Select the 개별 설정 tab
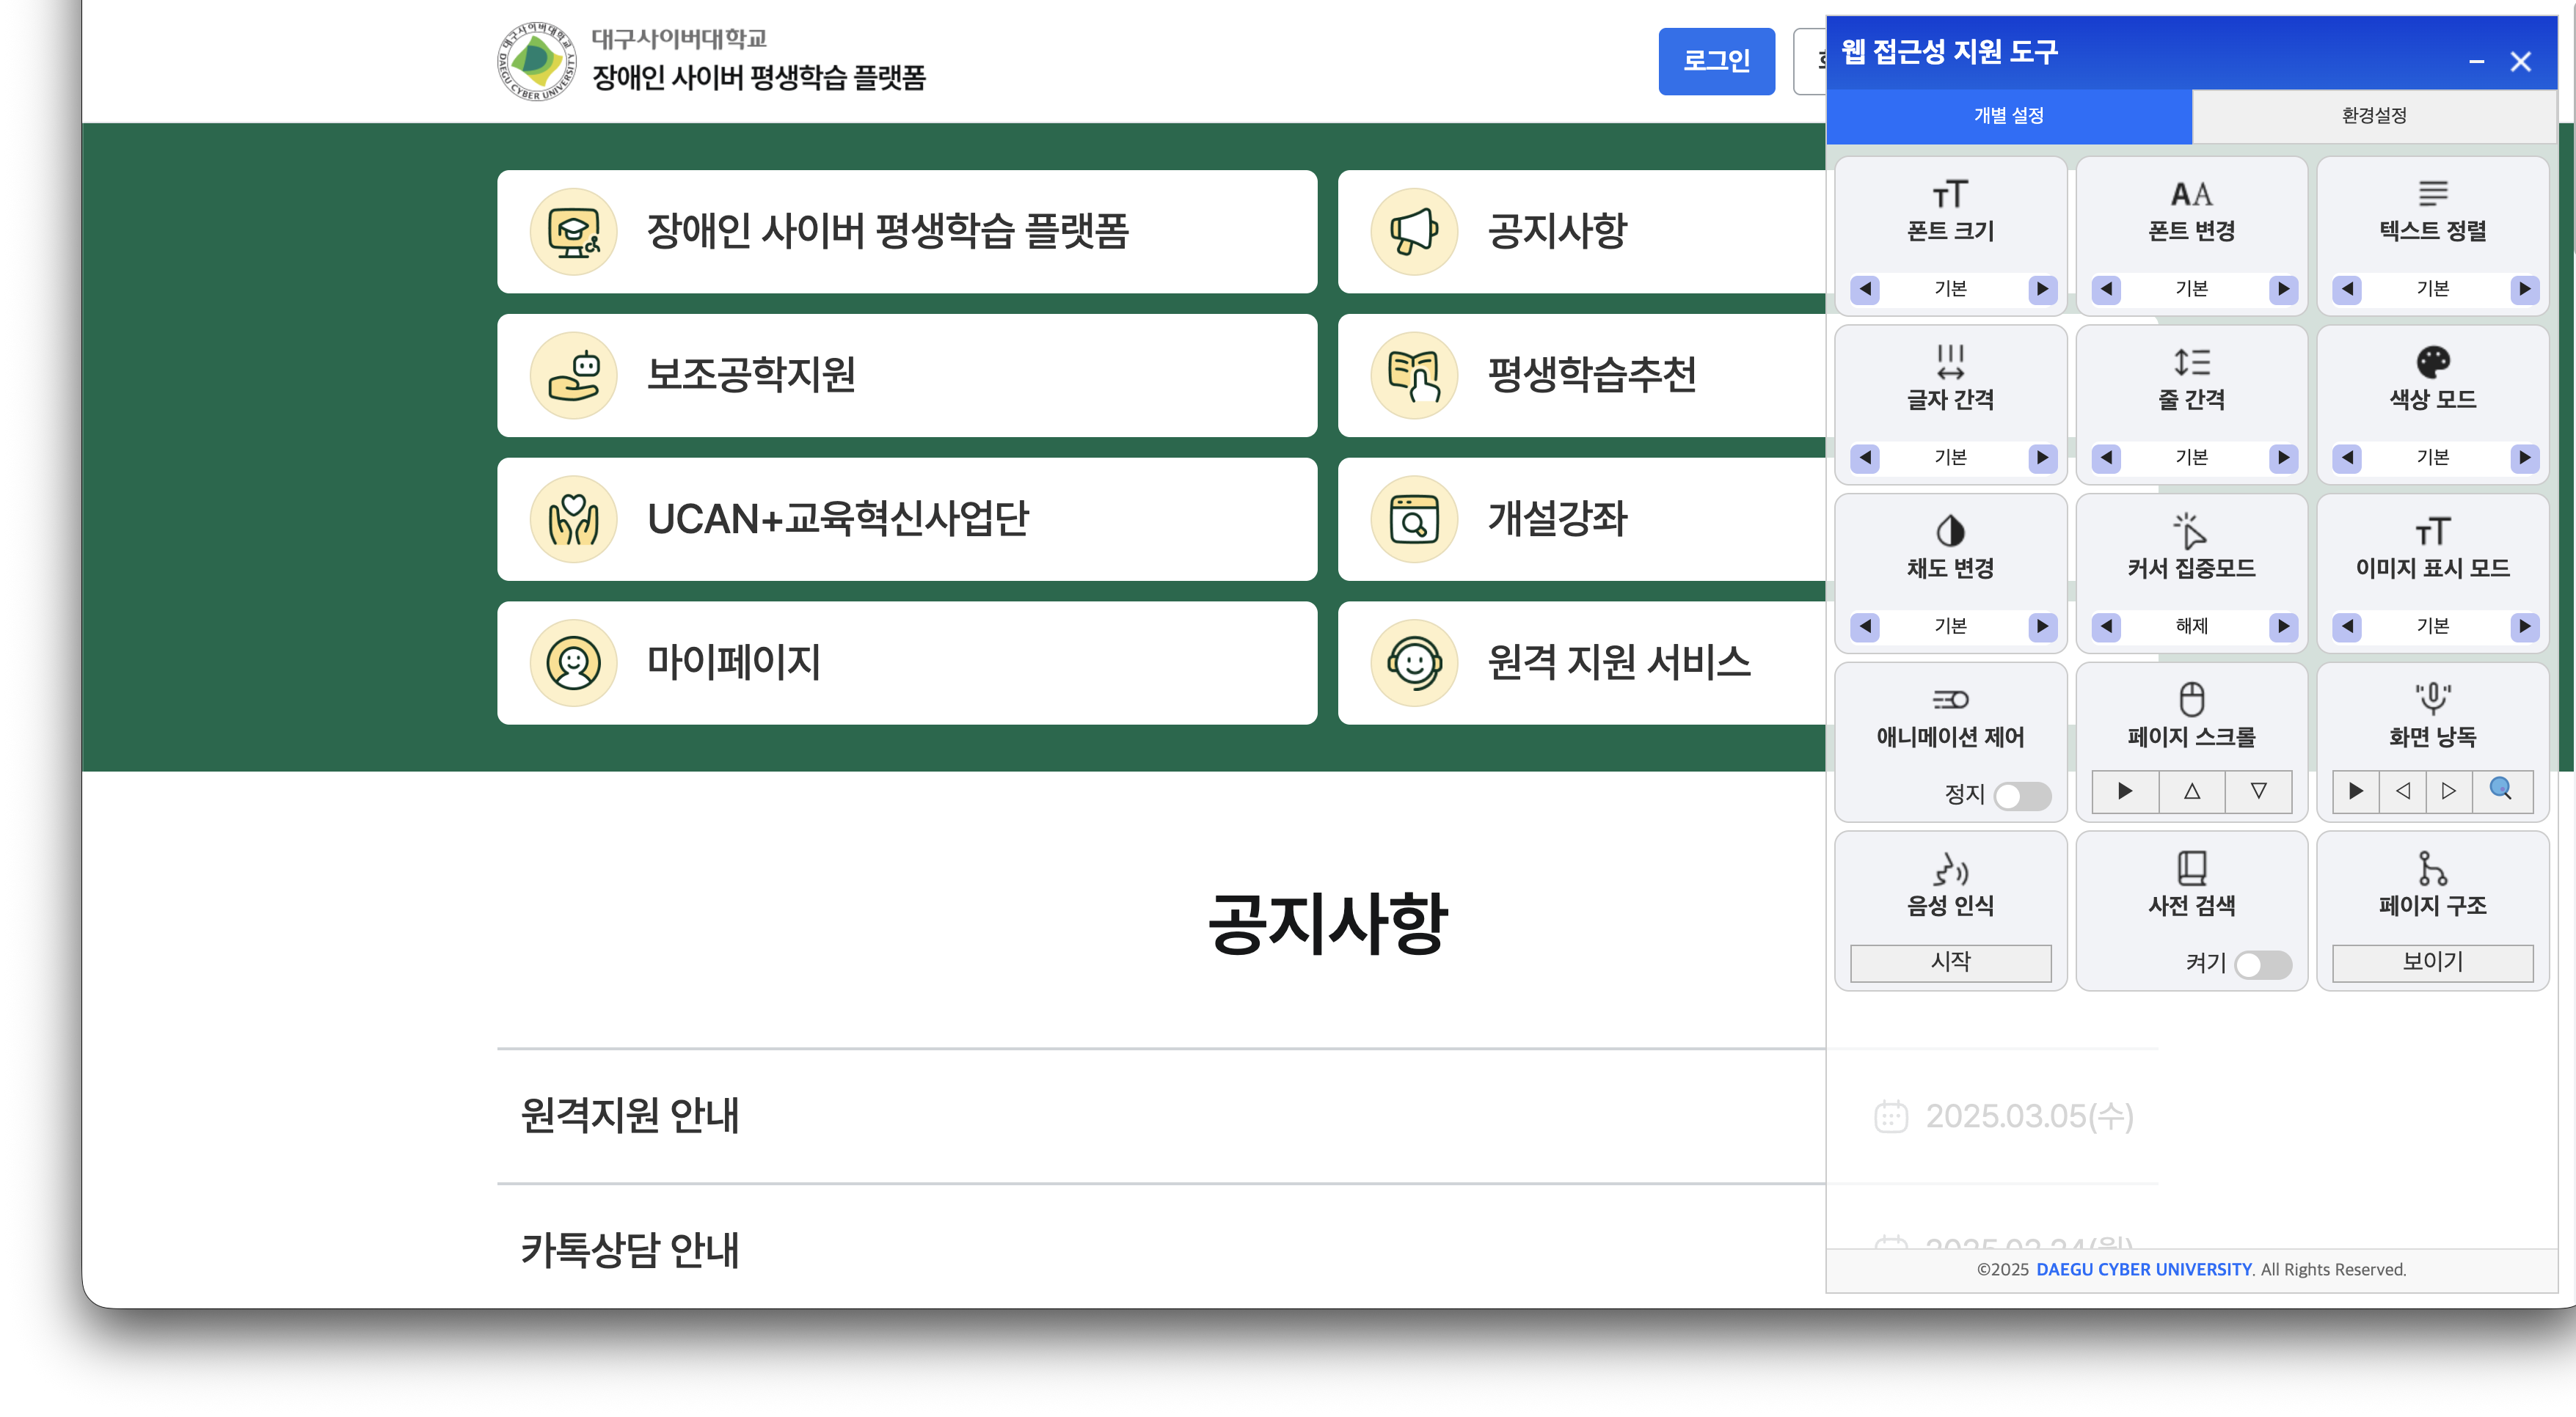This screenshot has width=2576, height=1417. 2010,116
